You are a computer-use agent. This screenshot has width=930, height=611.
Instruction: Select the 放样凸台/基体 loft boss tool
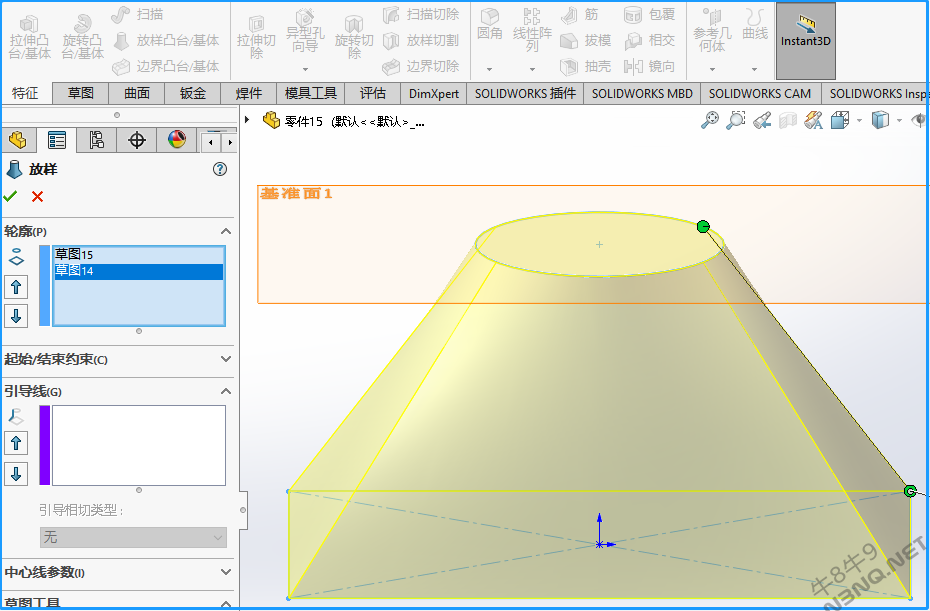166,40
